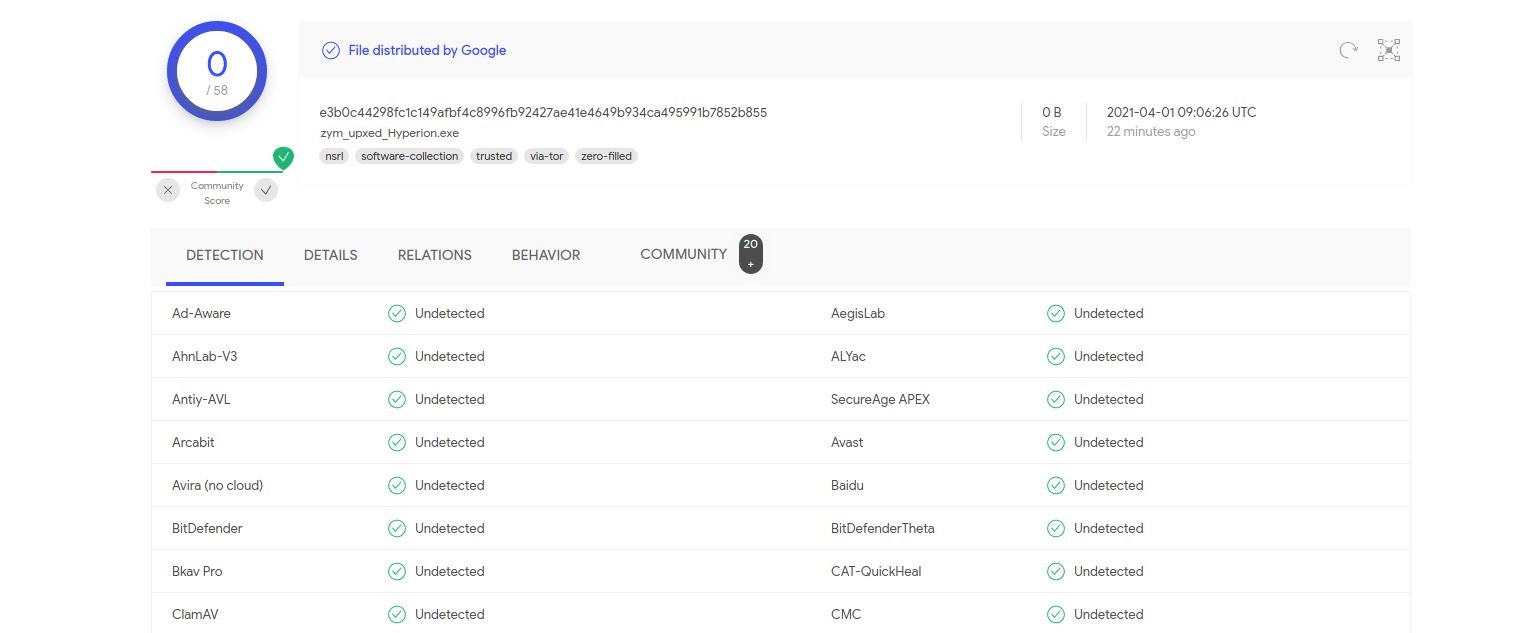The height and width of the screenshot is (633, 1524).
Task: Click the via-tor tag
Action: click(x=546, y=156)
